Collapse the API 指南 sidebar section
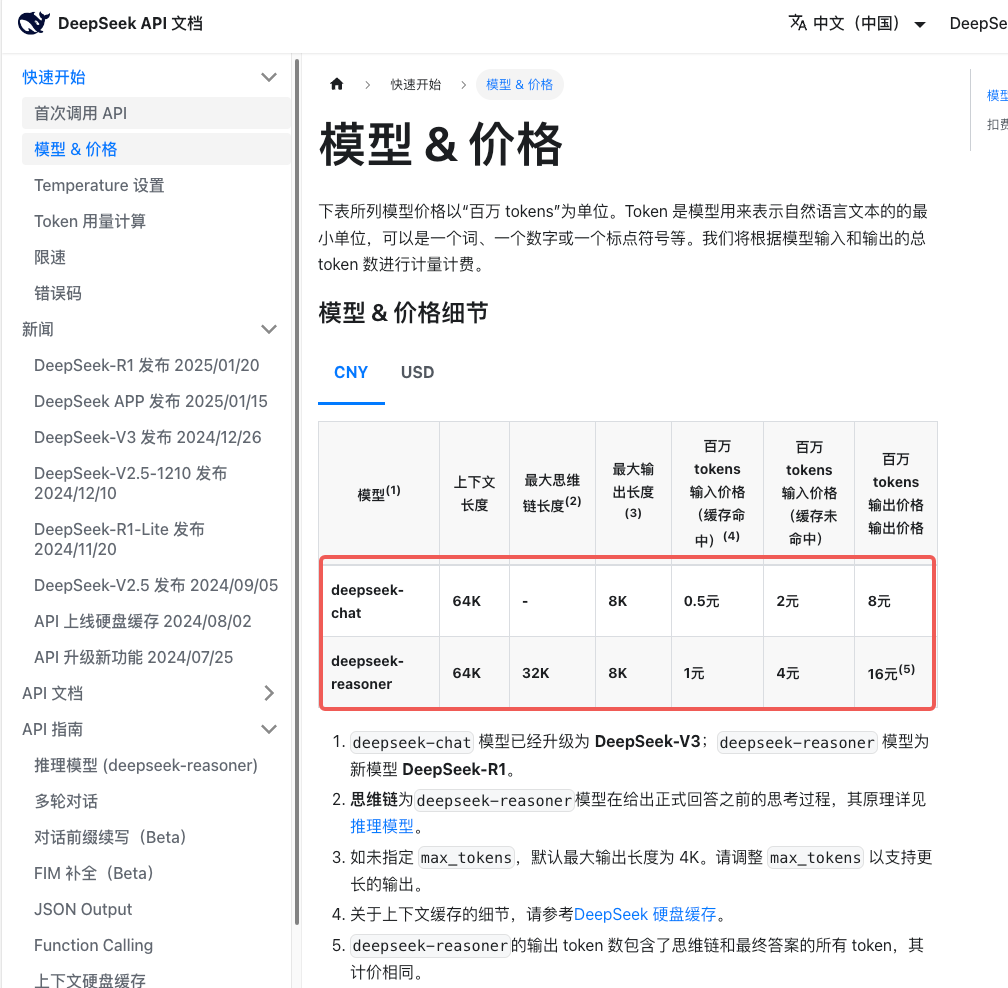1008x988 pixels. click(268, 729)
